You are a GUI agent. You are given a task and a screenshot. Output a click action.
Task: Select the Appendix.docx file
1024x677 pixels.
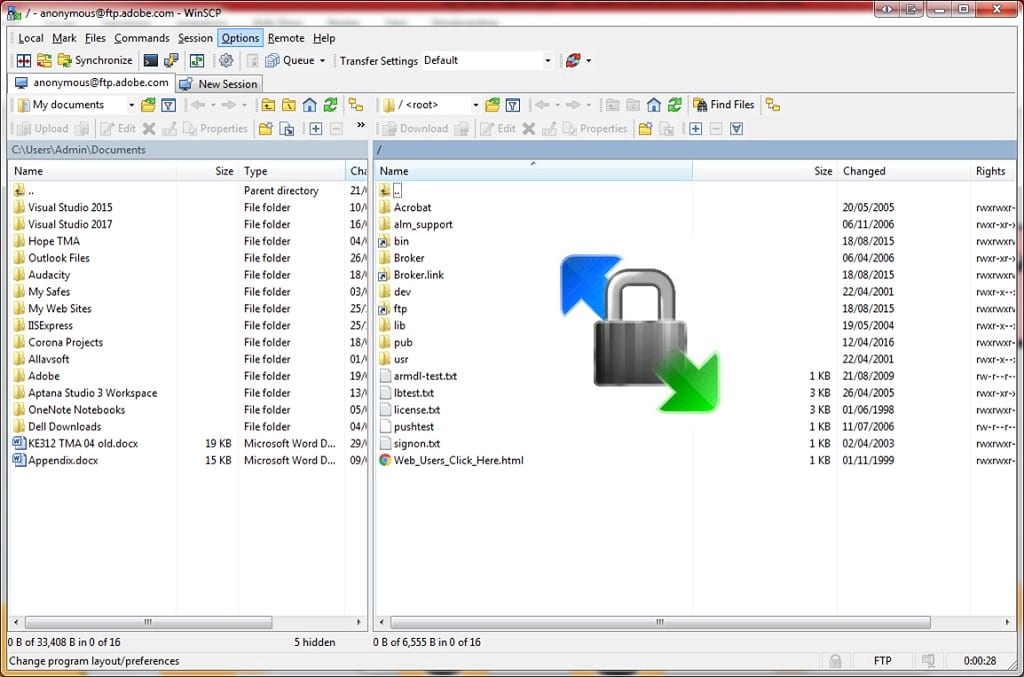click(x=63, y=460)
